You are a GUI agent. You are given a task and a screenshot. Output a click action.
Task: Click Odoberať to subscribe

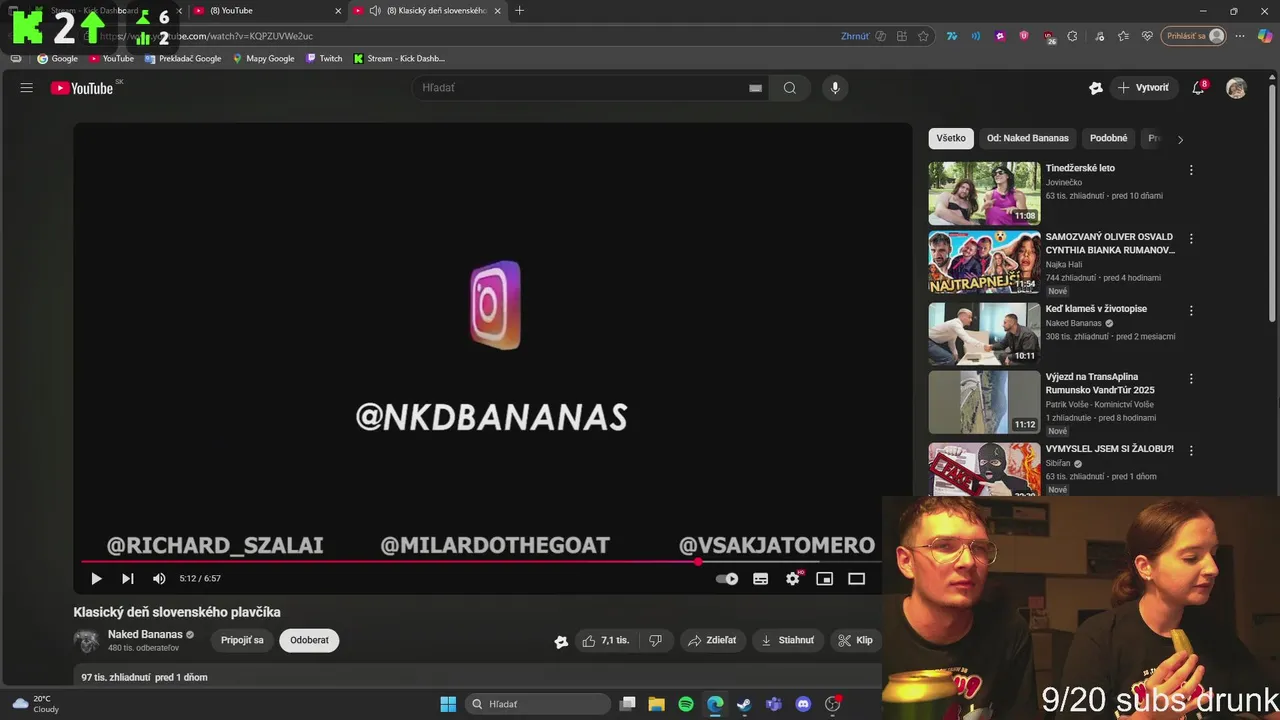(x=309, y=640)
